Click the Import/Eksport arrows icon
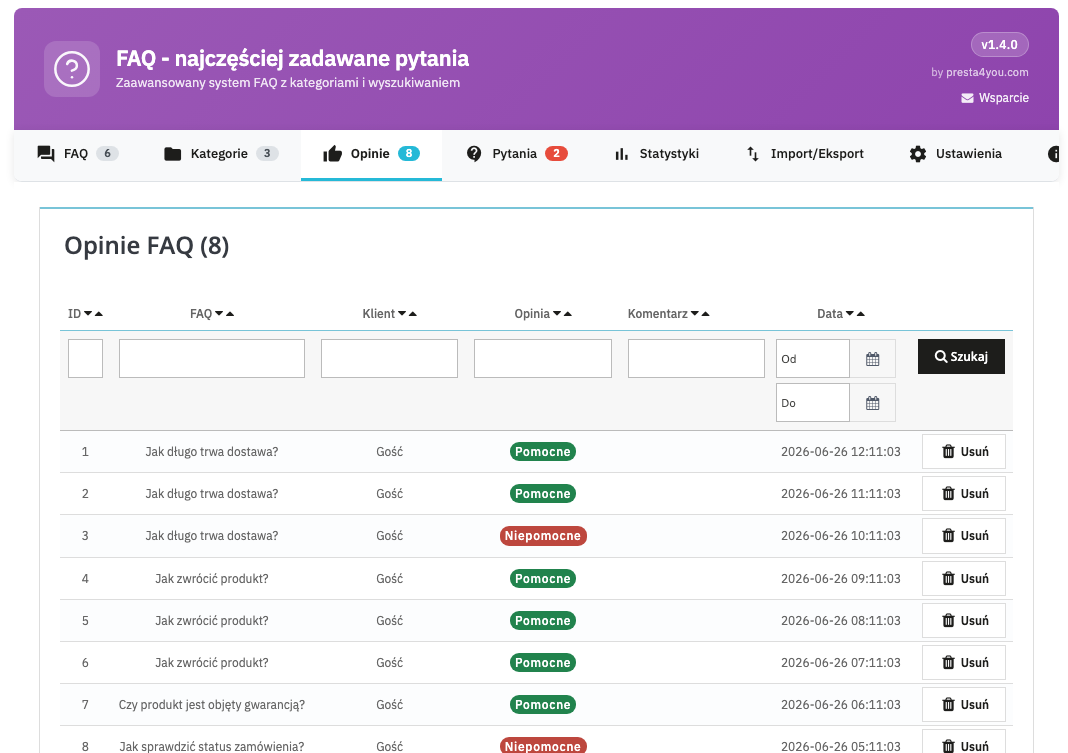This screenshot has width=1068, height=753. point(753,154)
